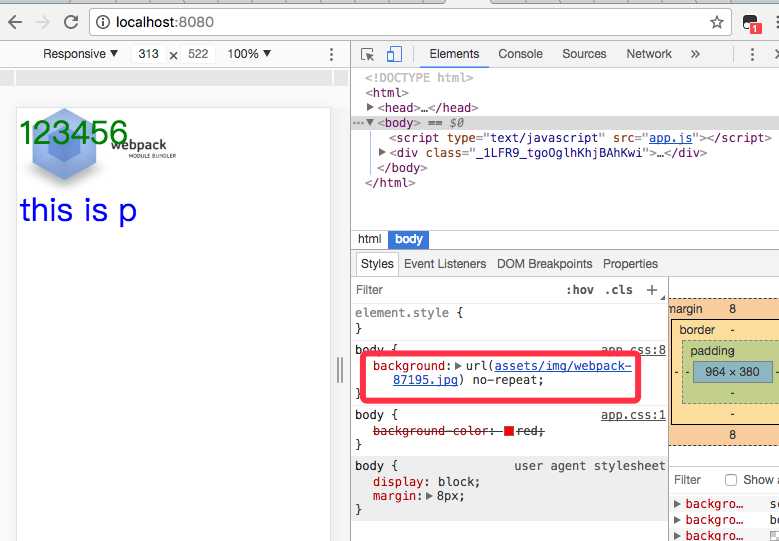Click the localhost:8080 address bar
Viewport: 779px width, 541px height.
pos(410,22)
